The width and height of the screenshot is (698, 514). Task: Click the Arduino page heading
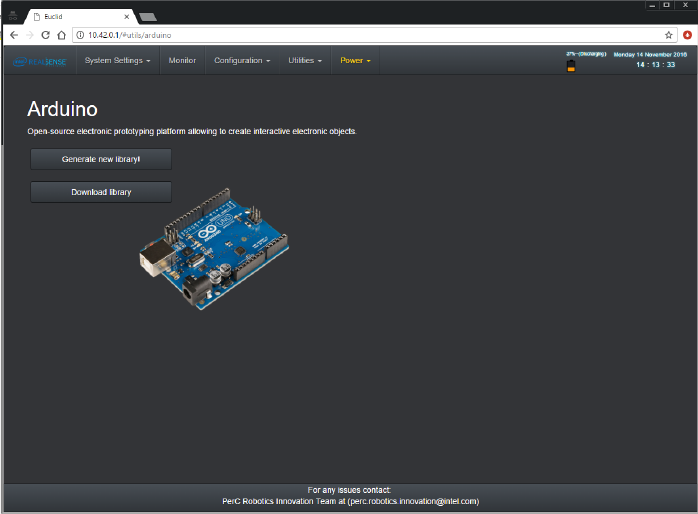coord(62,109)
